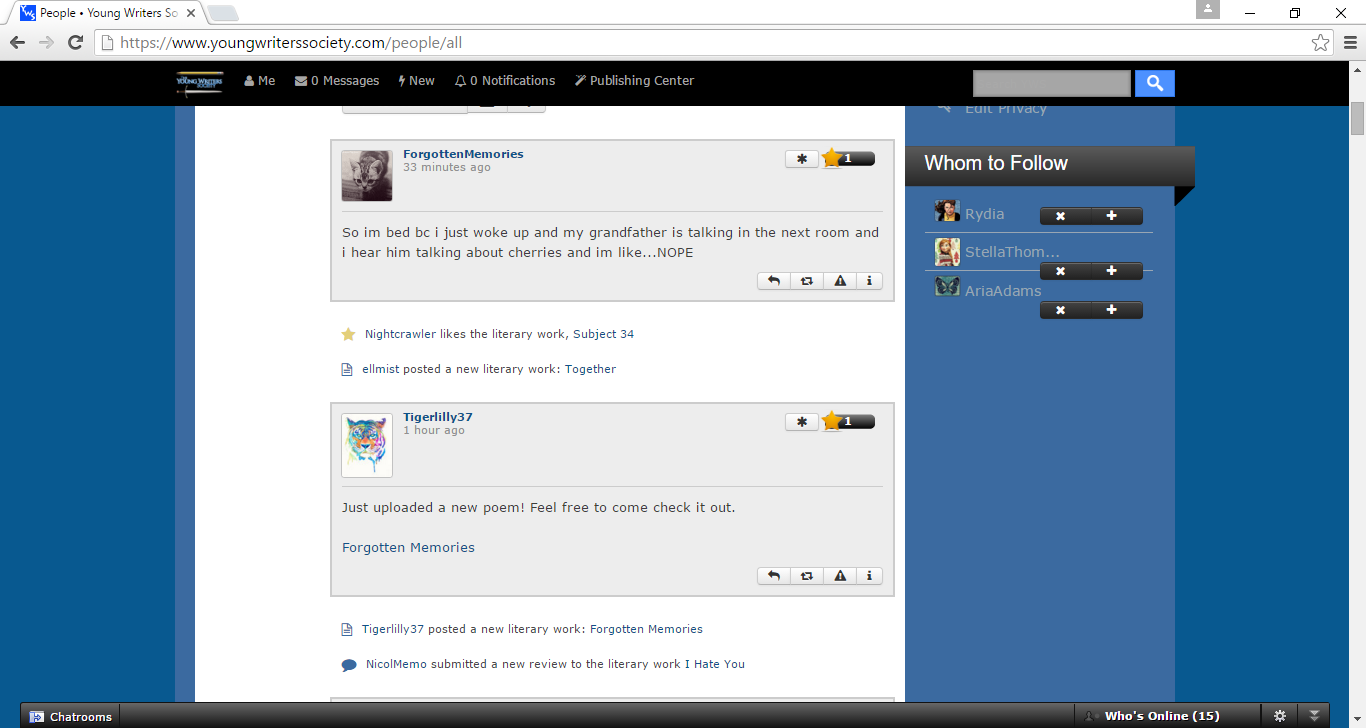Click reply arrow on ForgottenMemories post
Viewport: 1366px width, 728px height.
pos(774,281)
